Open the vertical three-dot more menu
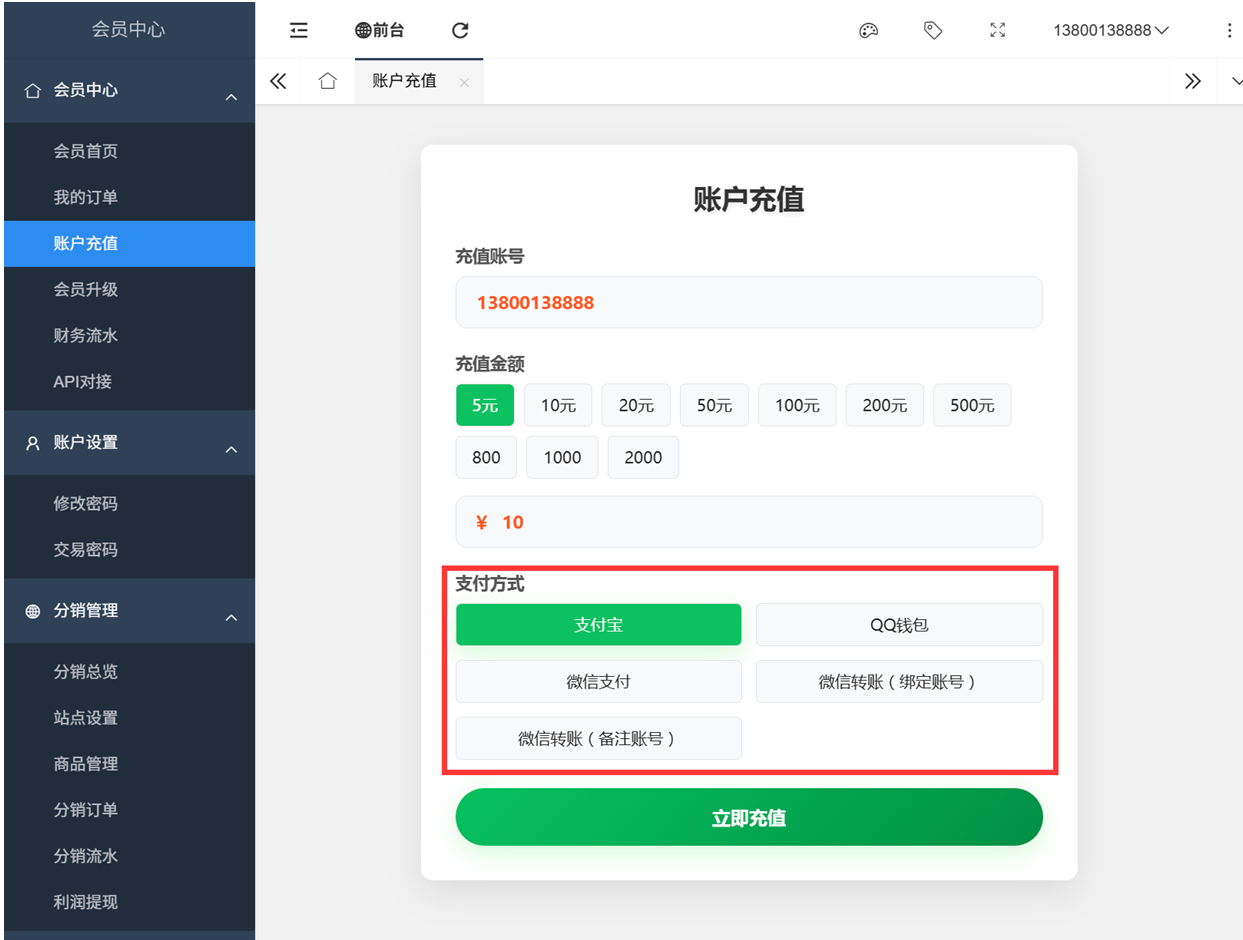The width and height of the screenshot is (1243, 940). pos(1229,30)
